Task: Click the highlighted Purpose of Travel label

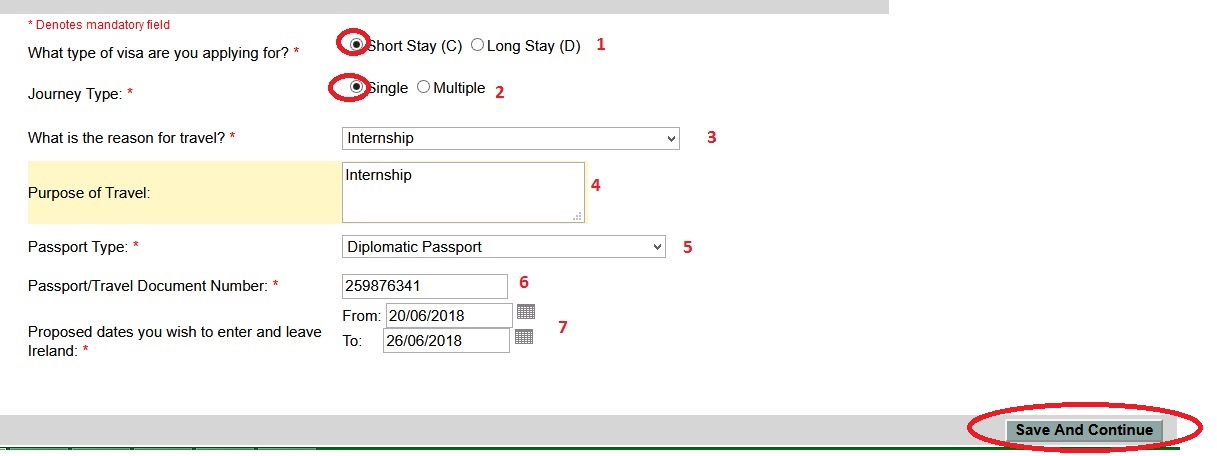Action: point(89,192)
